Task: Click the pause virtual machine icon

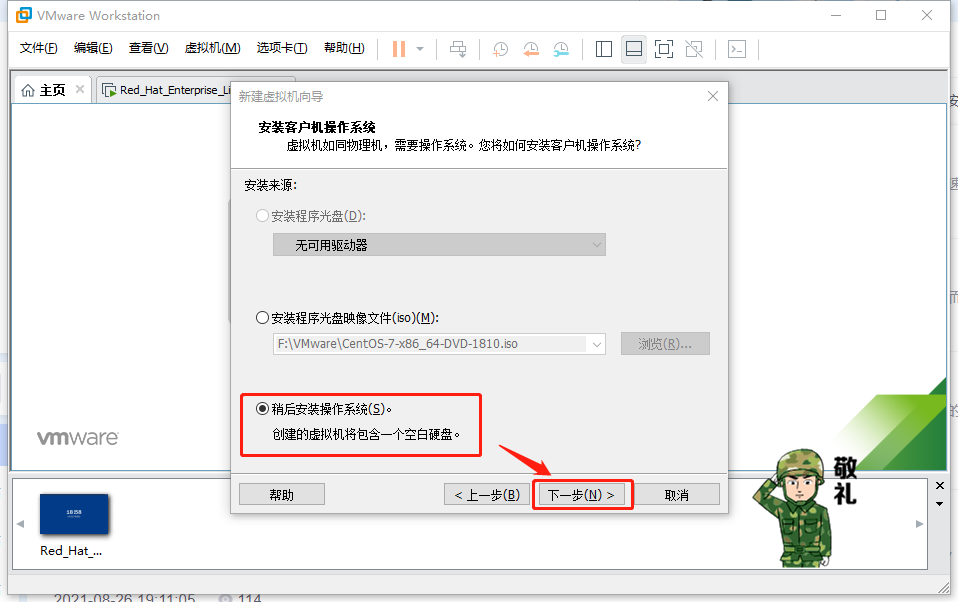Action: click(x=399, y=49)
